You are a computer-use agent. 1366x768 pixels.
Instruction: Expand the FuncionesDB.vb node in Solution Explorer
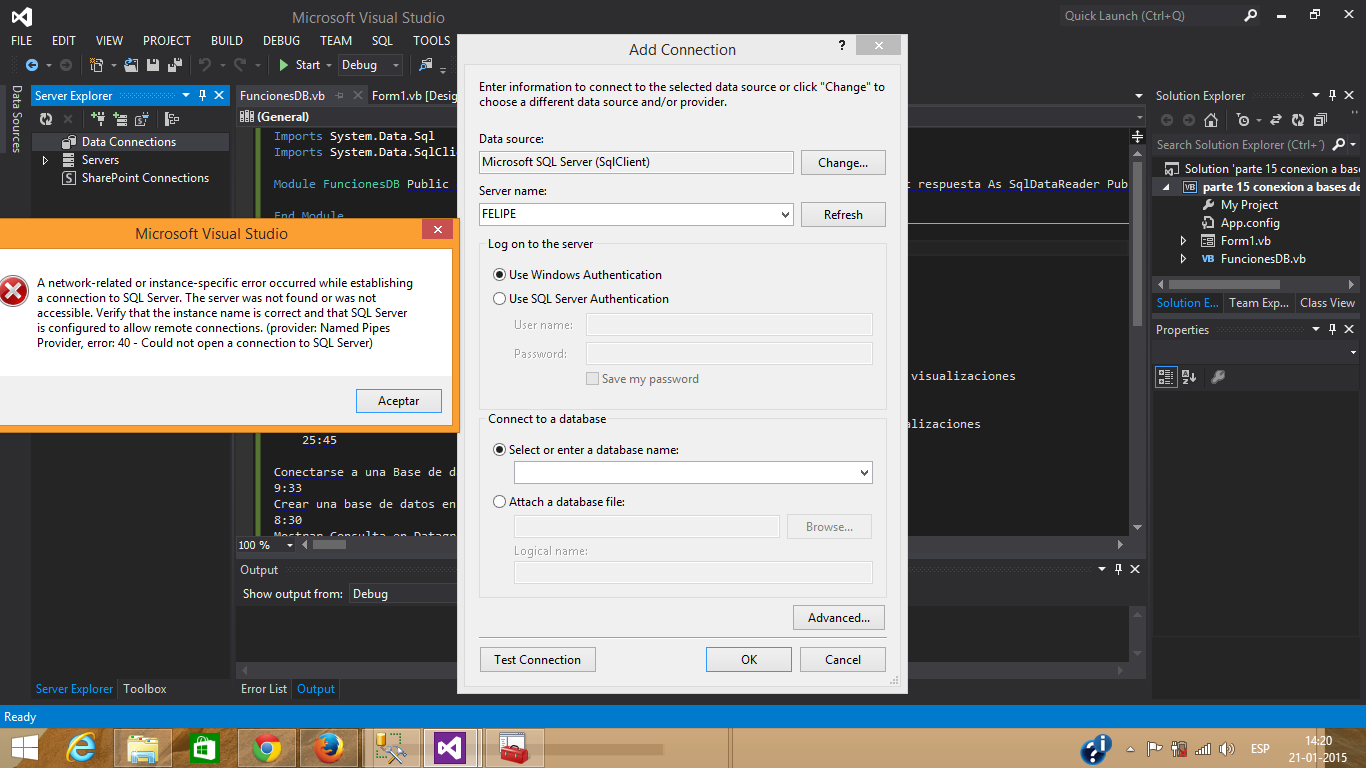click(x=1184, y=259)
